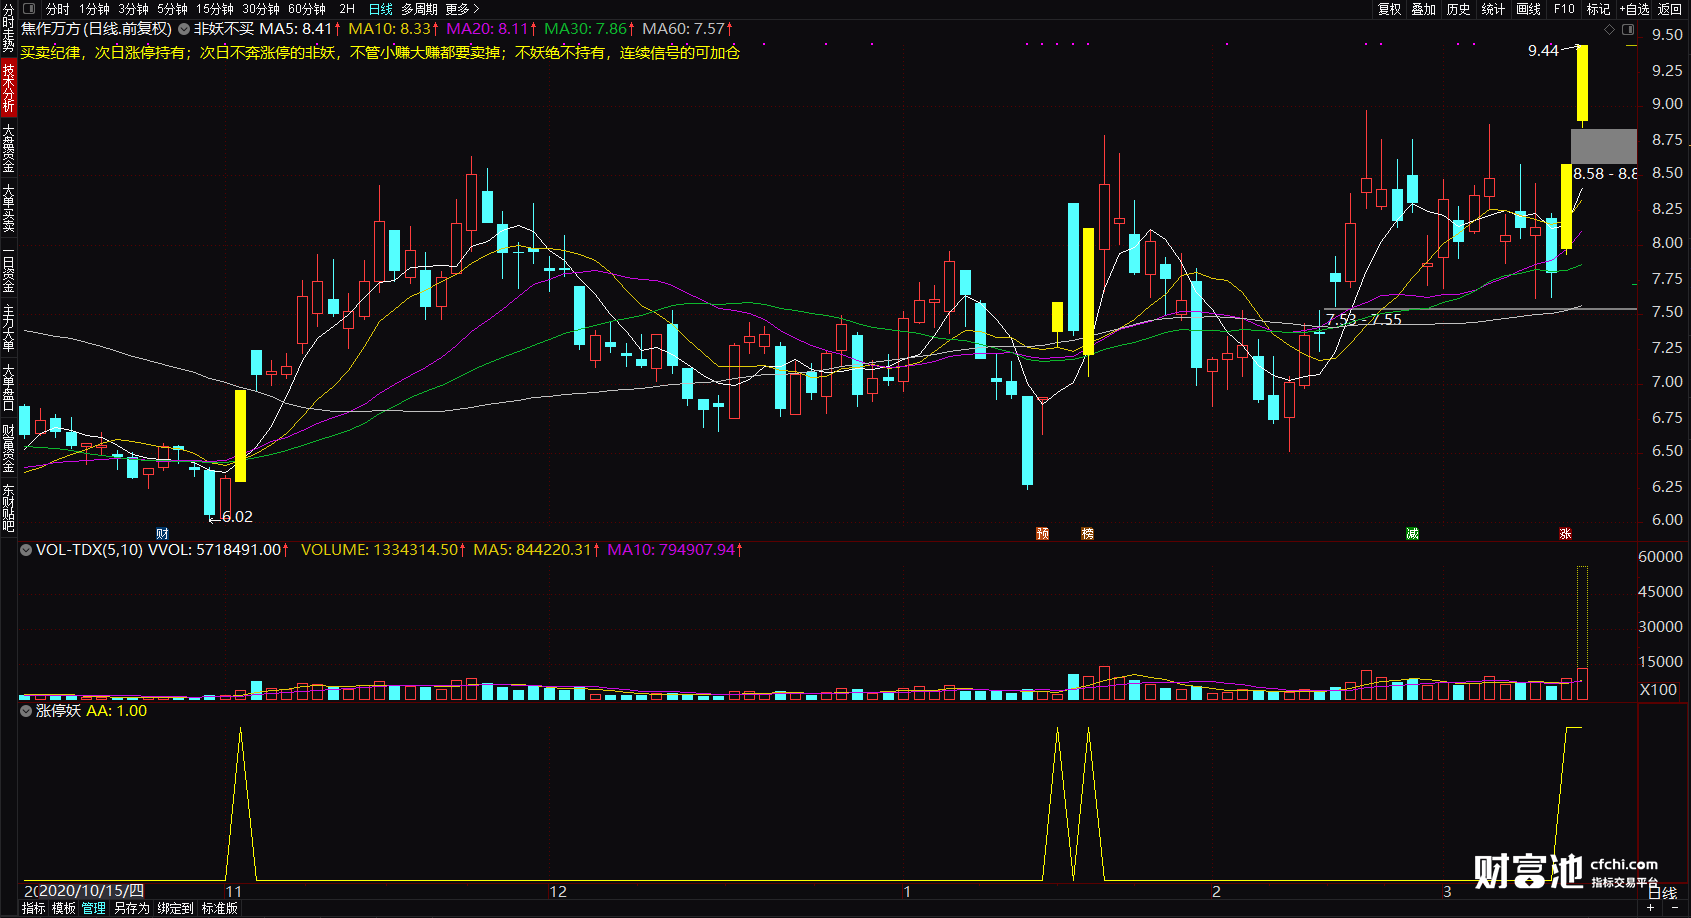The height and width of the screenshot is (918, 1691).
Task: Select the 1分钟 period
Action: pos(95,9)
